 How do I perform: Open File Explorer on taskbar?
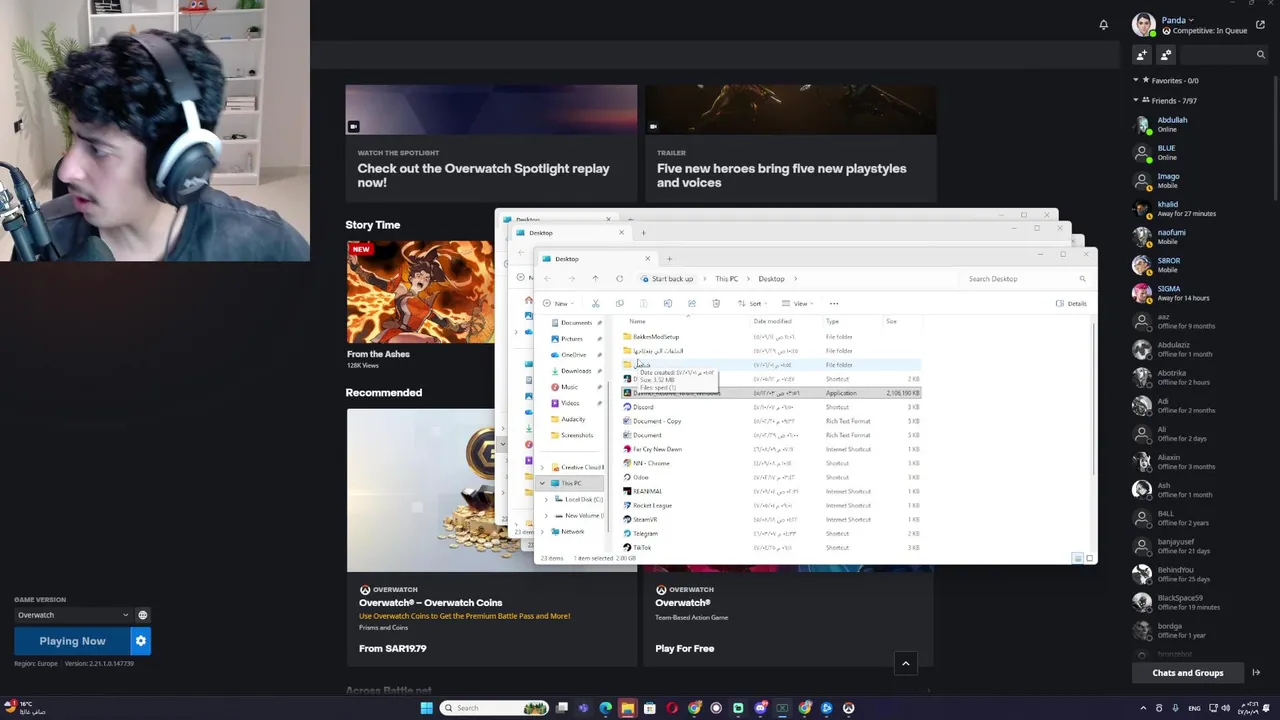pos(627,708)
